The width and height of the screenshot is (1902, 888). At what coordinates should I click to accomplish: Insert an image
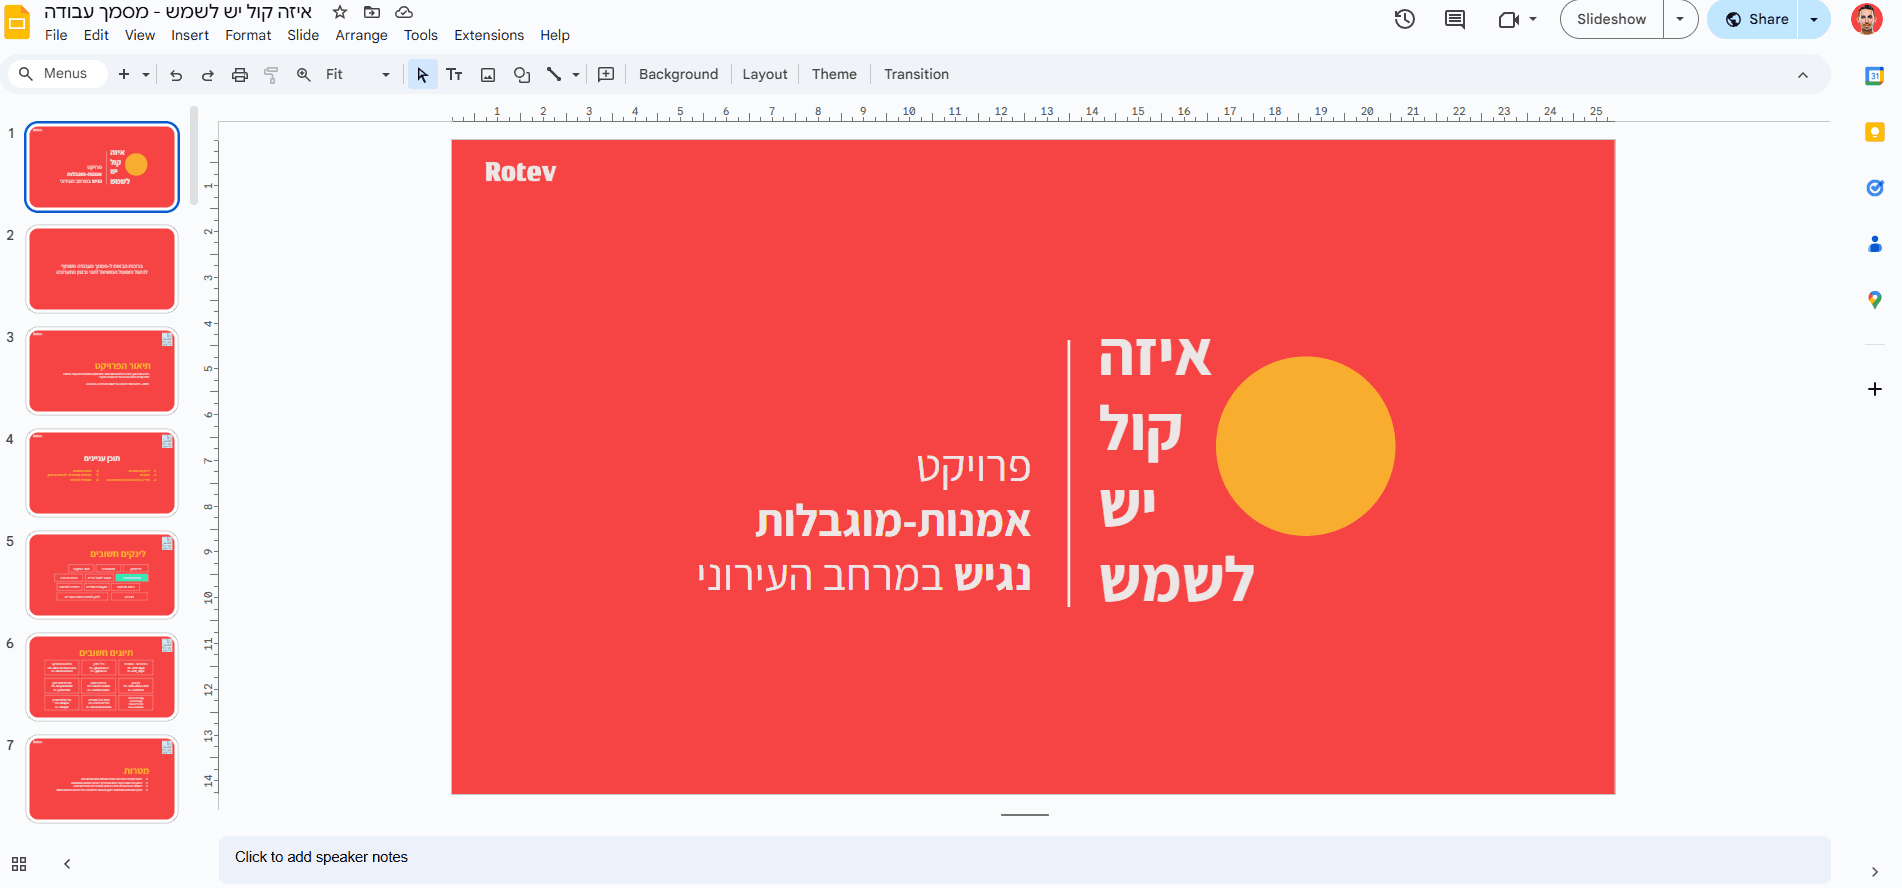(x=488, y=74)
